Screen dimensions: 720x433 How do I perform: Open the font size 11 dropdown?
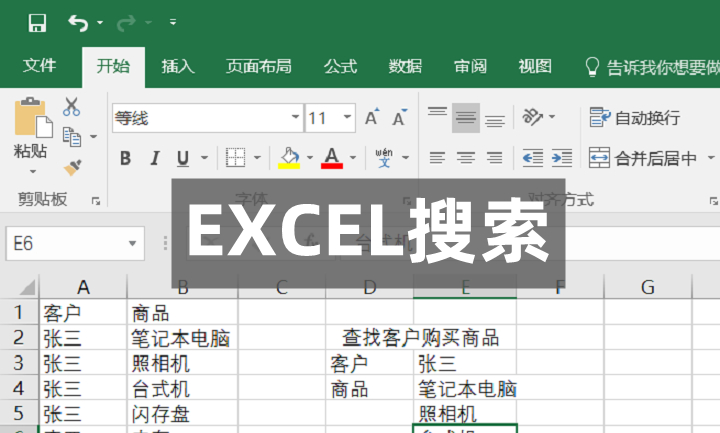point(348,117)
